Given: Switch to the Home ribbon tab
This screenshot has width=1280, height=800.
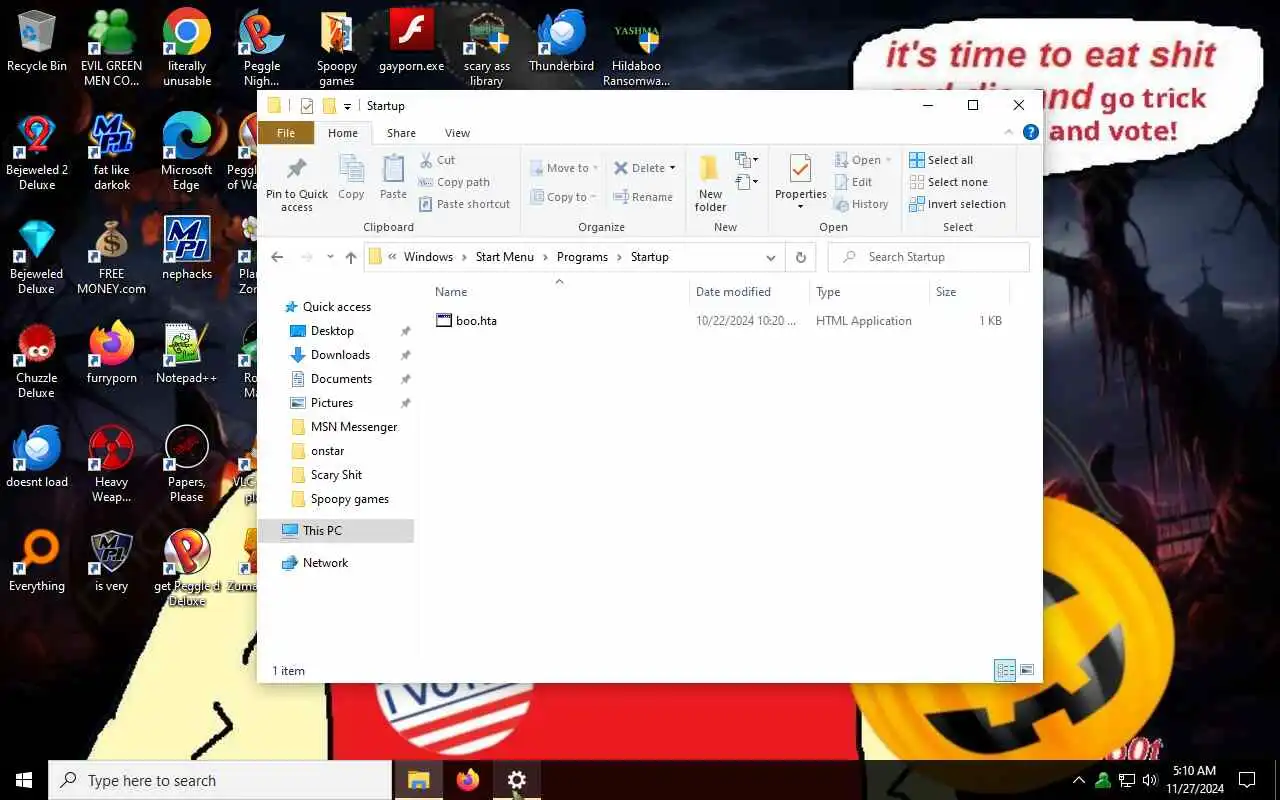Looking at the screenshot, I should tap(343, 133).
